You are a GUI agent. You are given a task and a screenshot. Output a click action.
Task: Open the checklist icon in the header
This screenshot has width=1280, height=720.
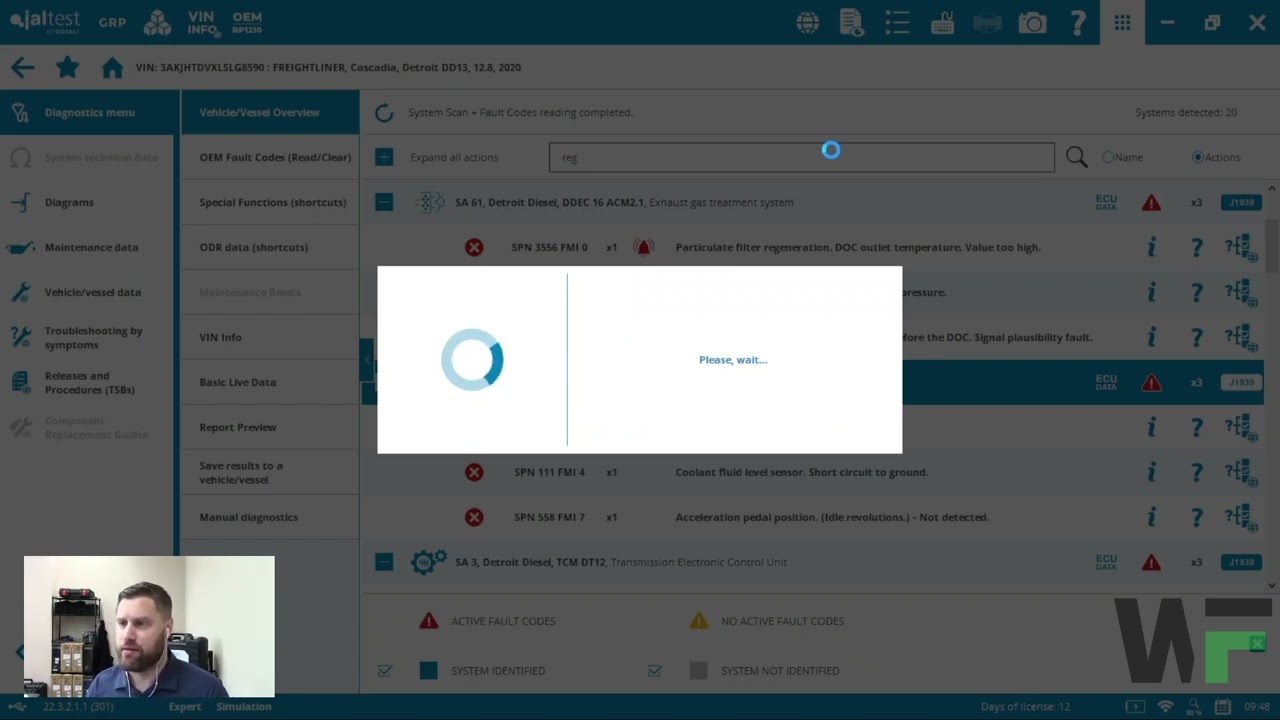click(897, 22)
